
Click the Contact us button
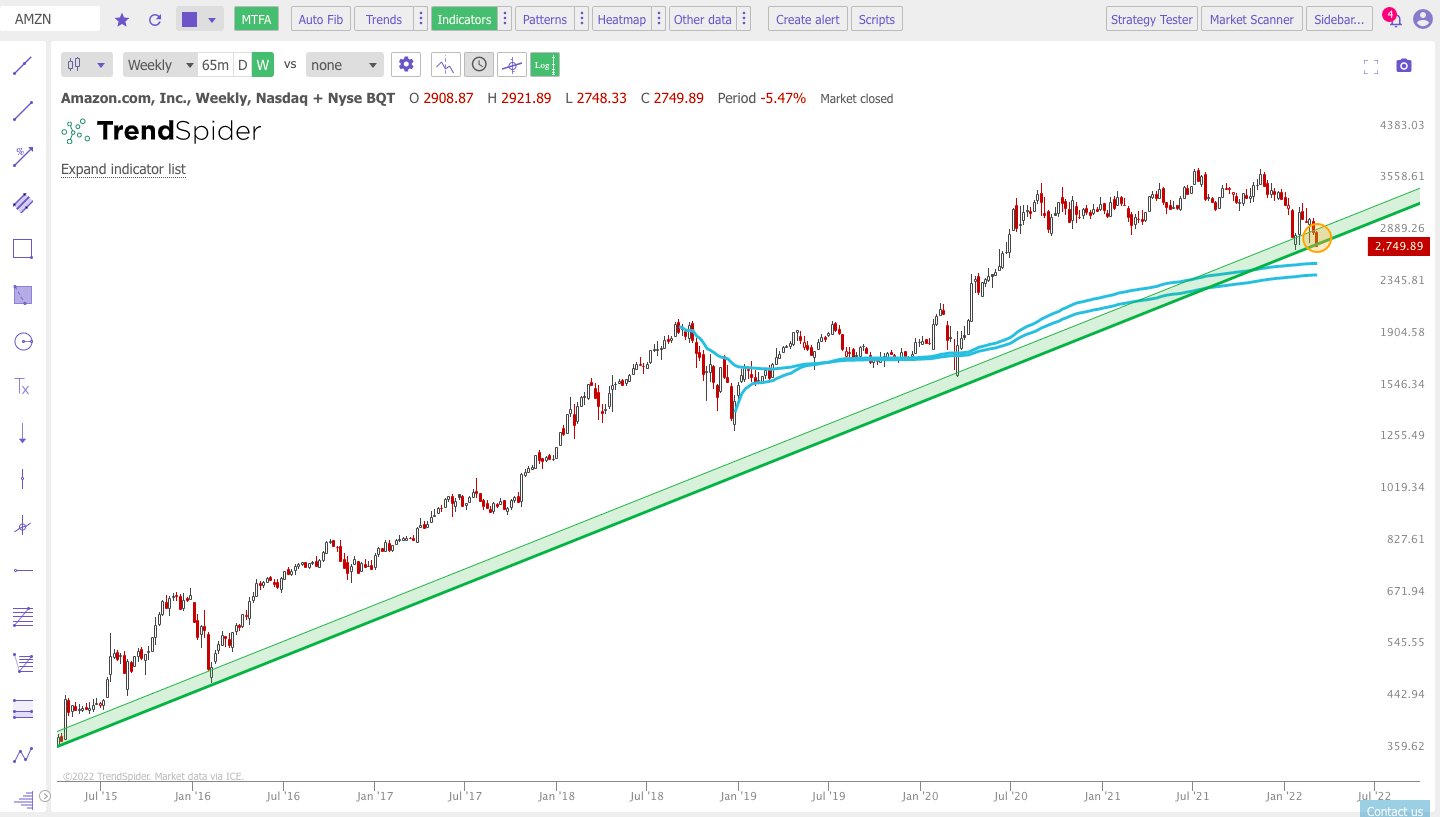tap(1394, 808)
